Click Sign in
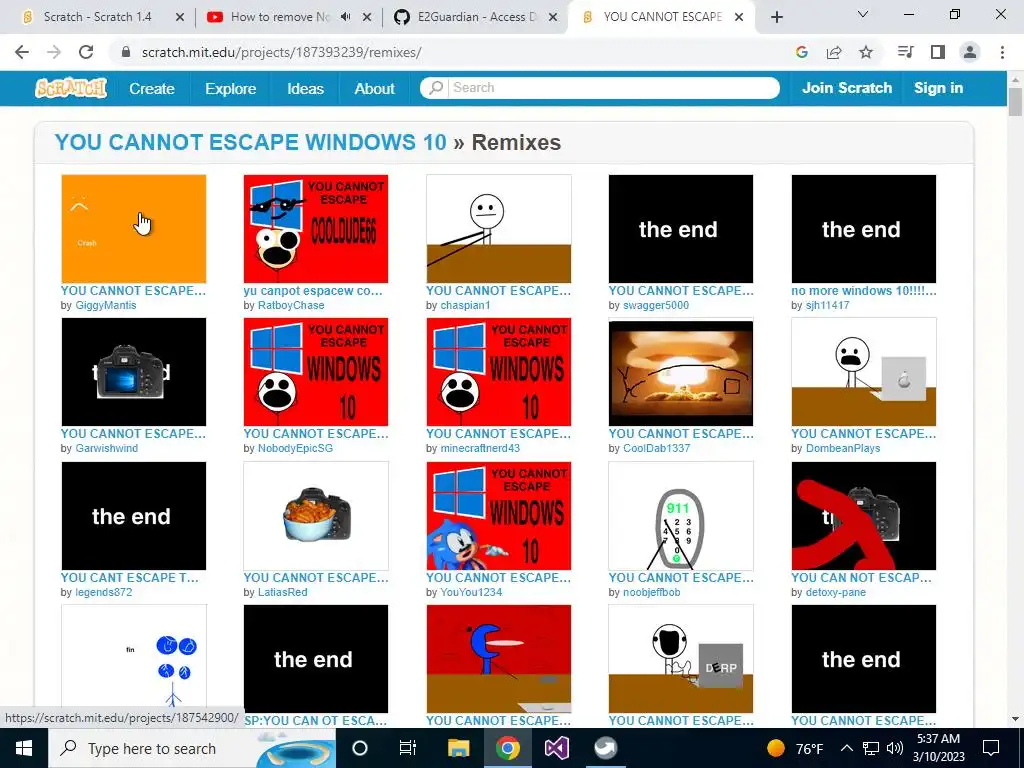The width and height of the screenshot is (1024, 768). 938,88
